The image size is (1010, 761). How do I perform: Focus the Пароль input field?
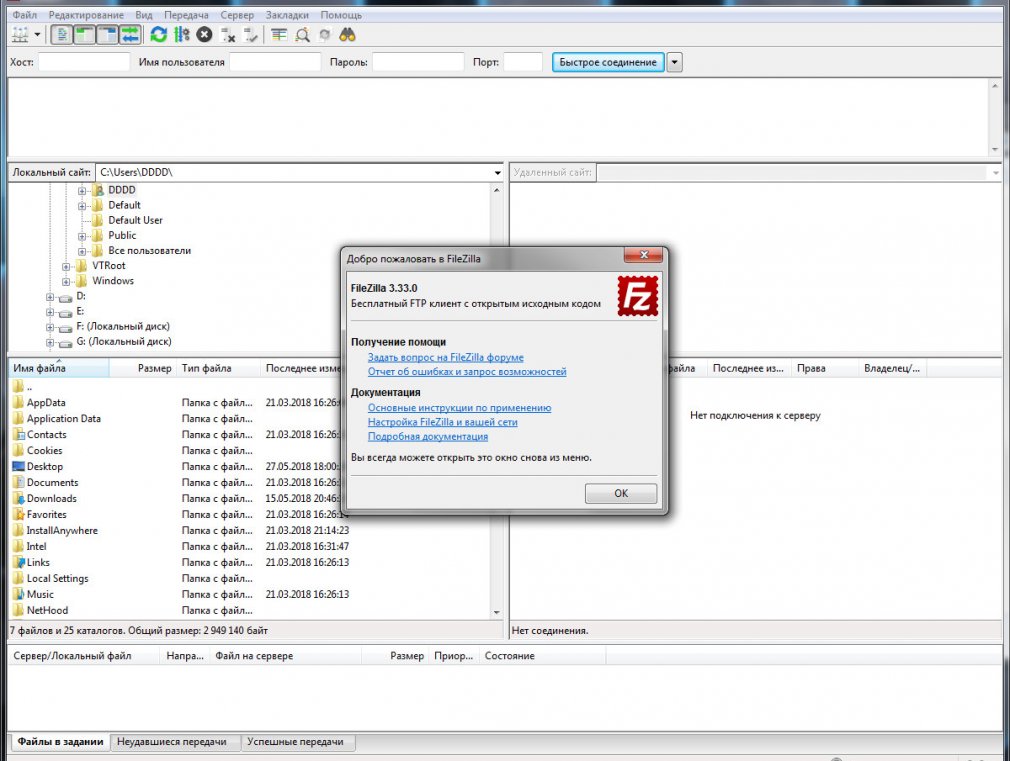pyautogui.click(x=418, y=62)
